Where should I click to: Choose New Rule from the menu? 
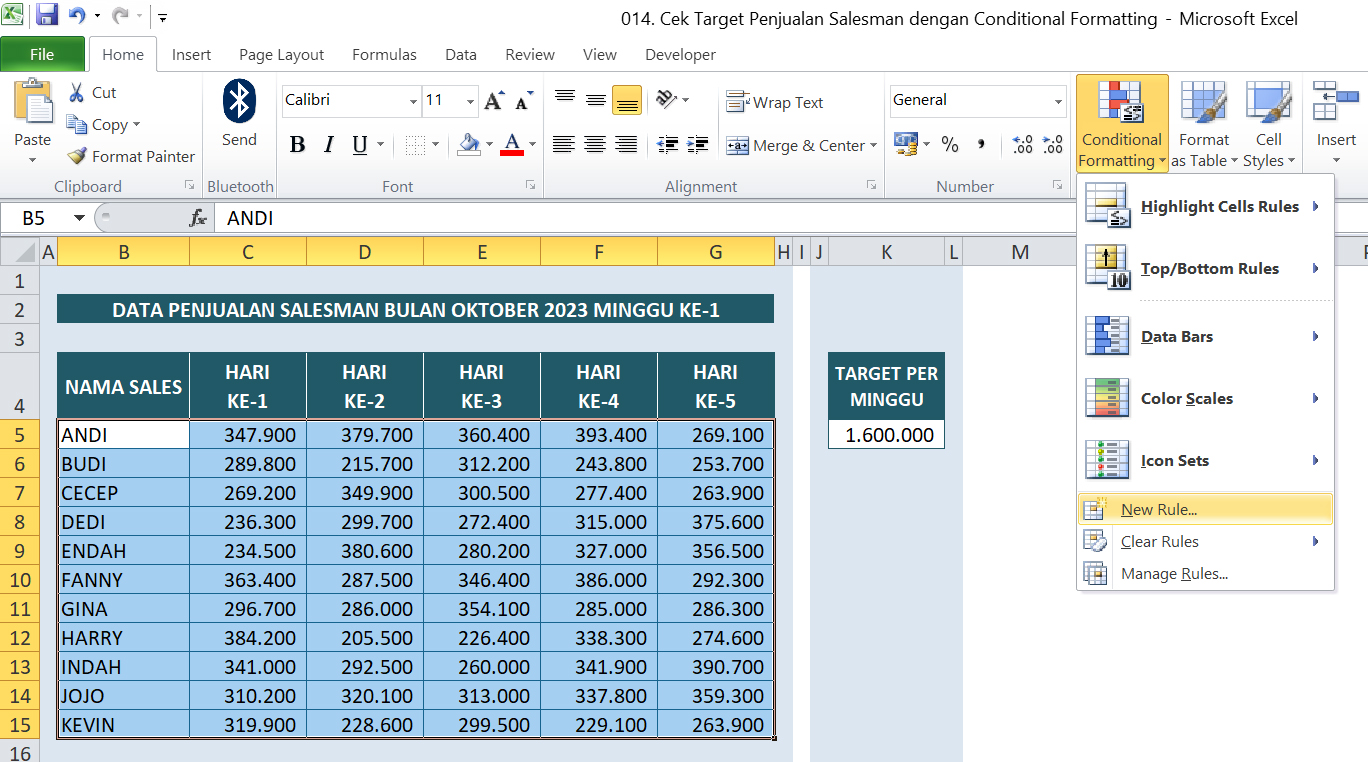pos(1156,509)
